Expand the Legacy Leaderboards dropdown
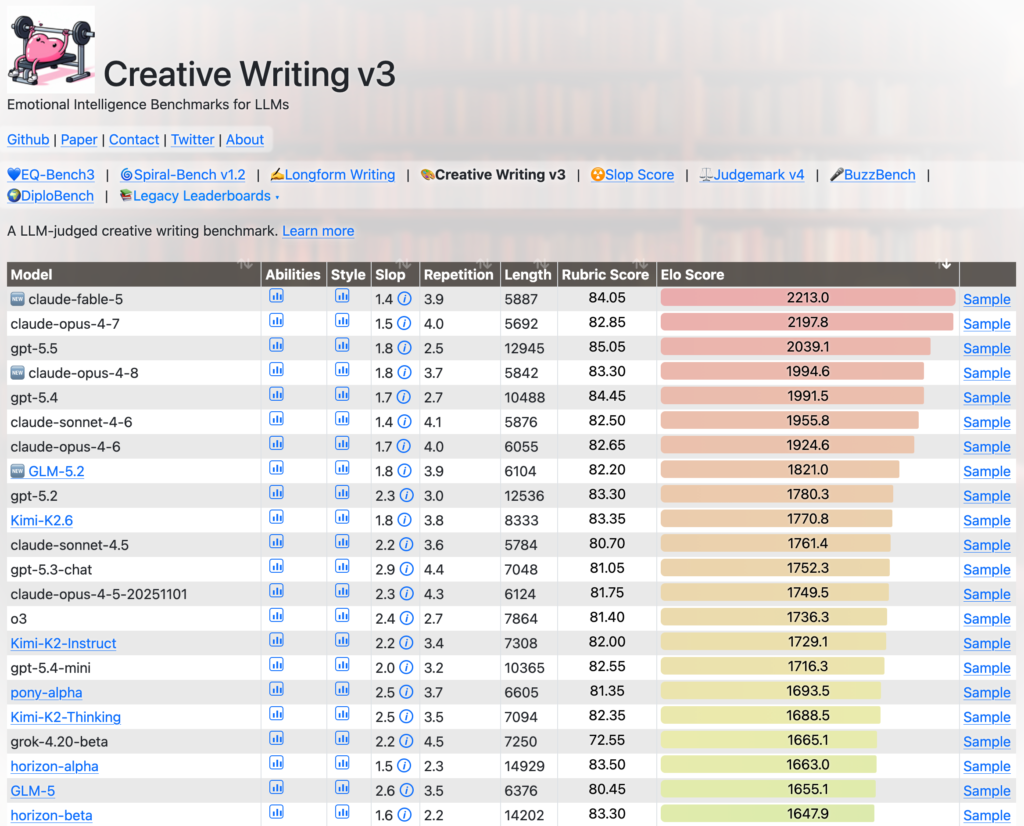 tap(200, 196)
